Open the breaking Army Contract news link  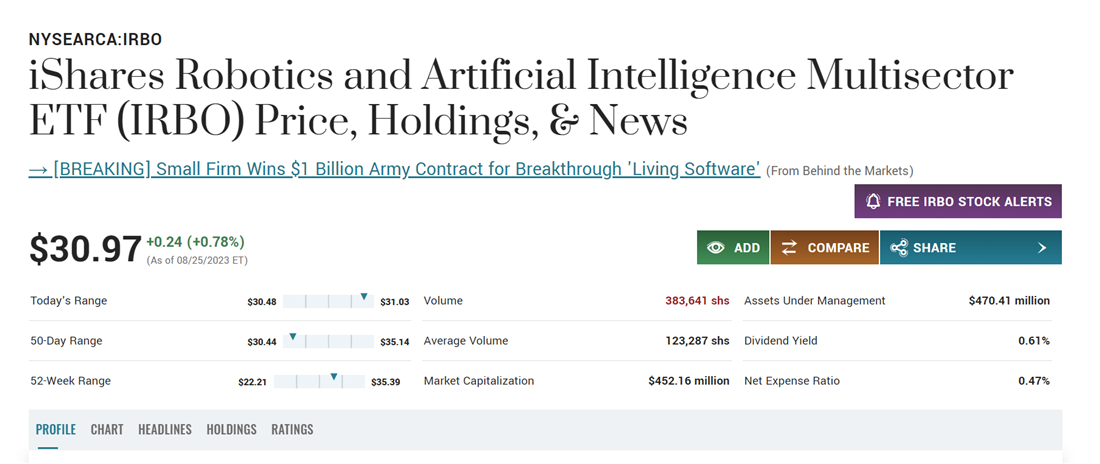coord(395,169)
